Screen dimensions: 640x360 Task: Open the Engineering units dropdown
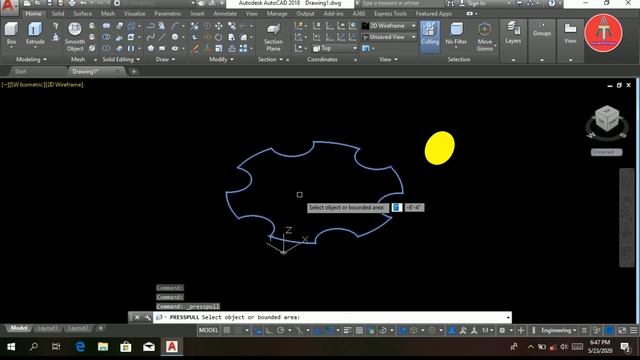coord(558,330)
